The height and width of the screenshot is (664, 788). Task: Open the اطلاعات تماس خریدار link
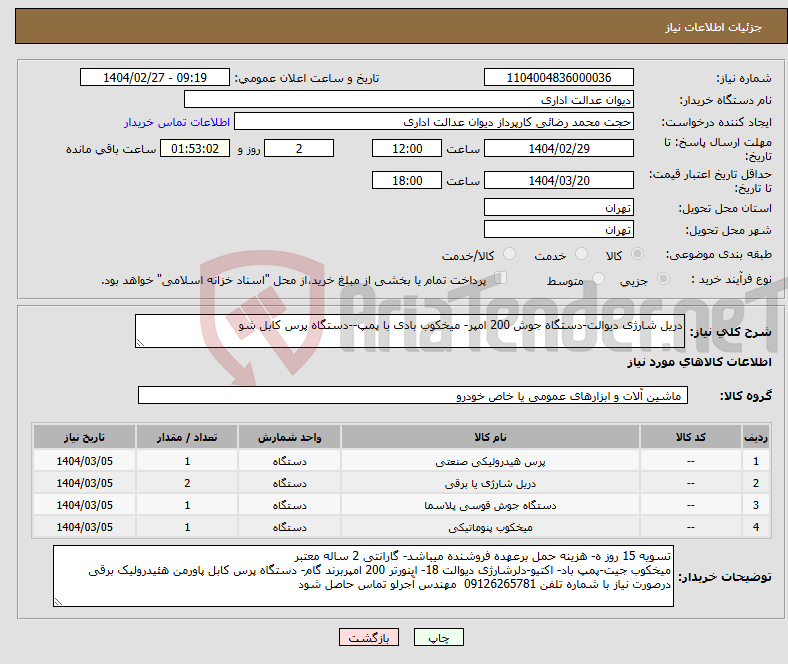click(177, 122)
